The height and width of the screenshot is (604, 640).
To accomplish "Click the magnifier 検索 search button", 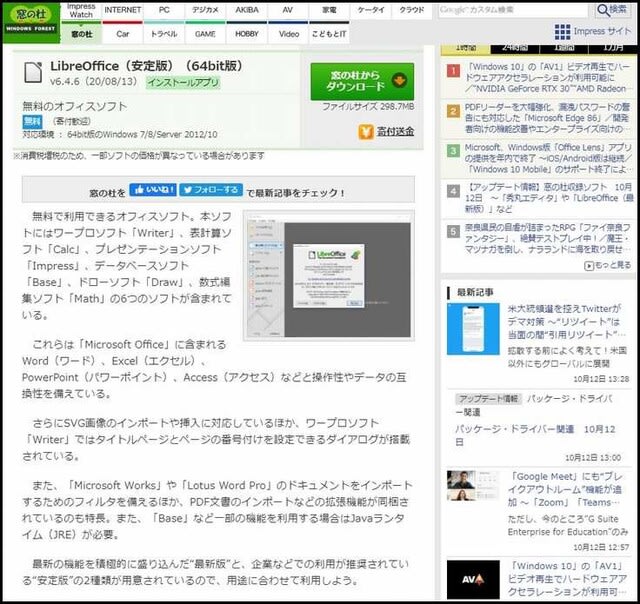I will (613, 10).
